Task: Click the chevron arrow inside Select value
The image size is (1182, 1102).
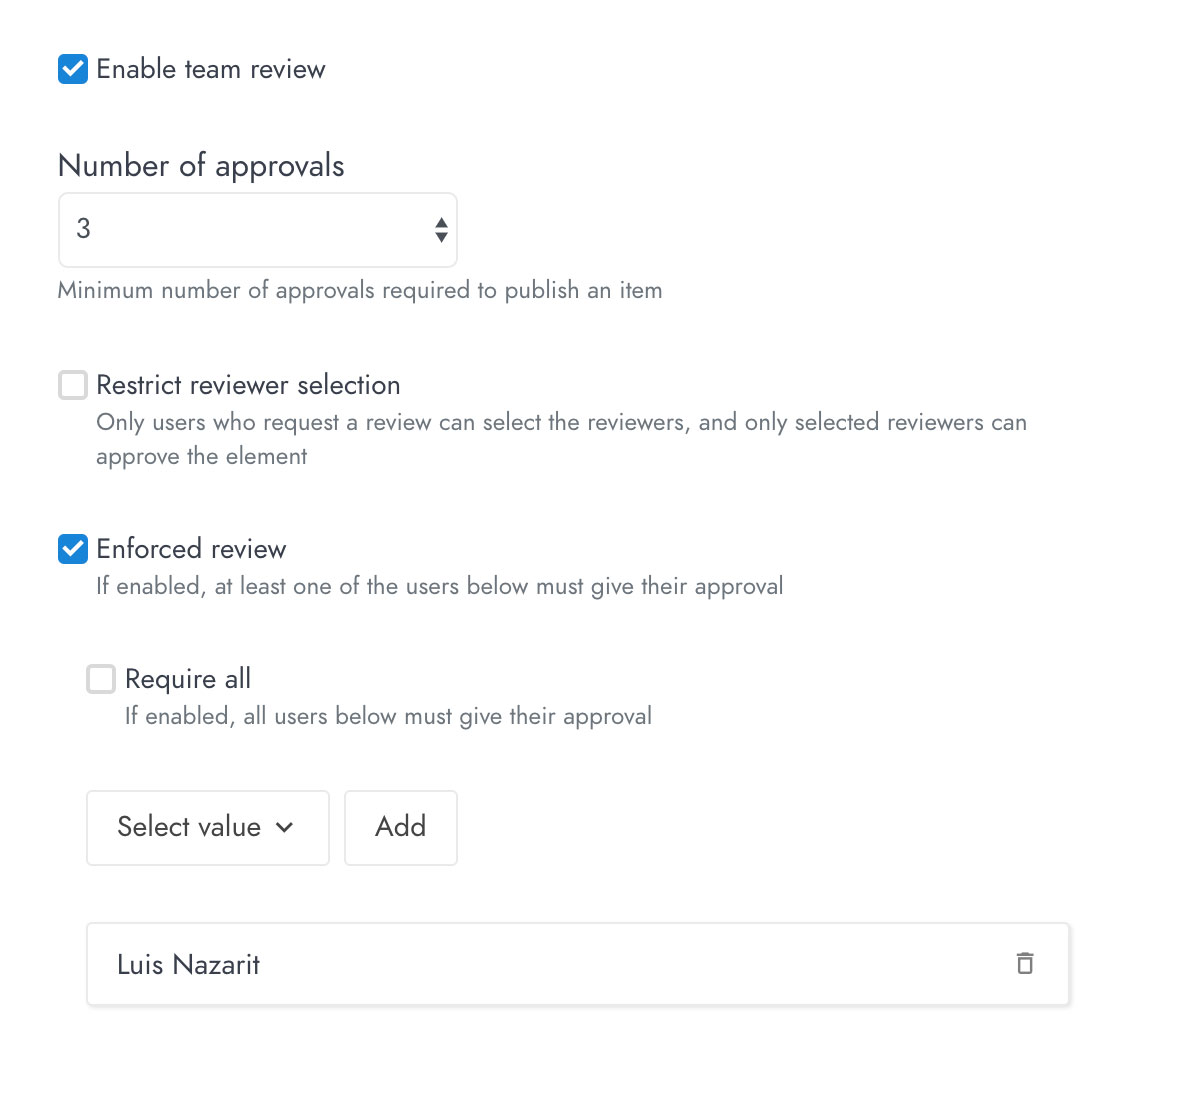Action: coord(284,827)
